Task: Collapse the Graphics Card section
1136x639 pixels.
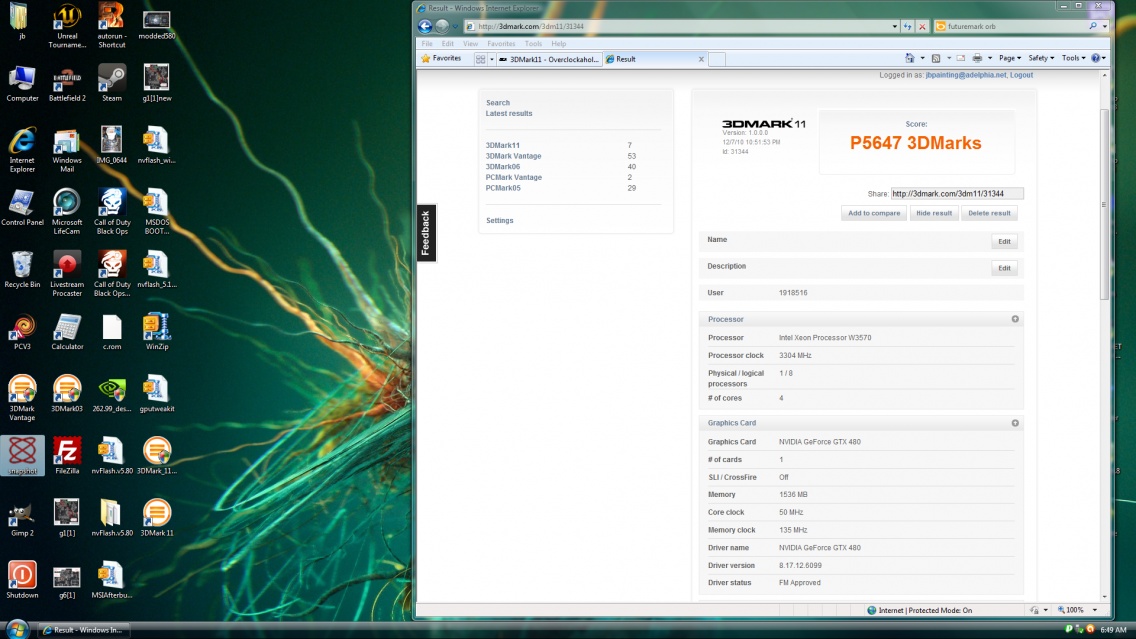Action: tap(1015, 423)
